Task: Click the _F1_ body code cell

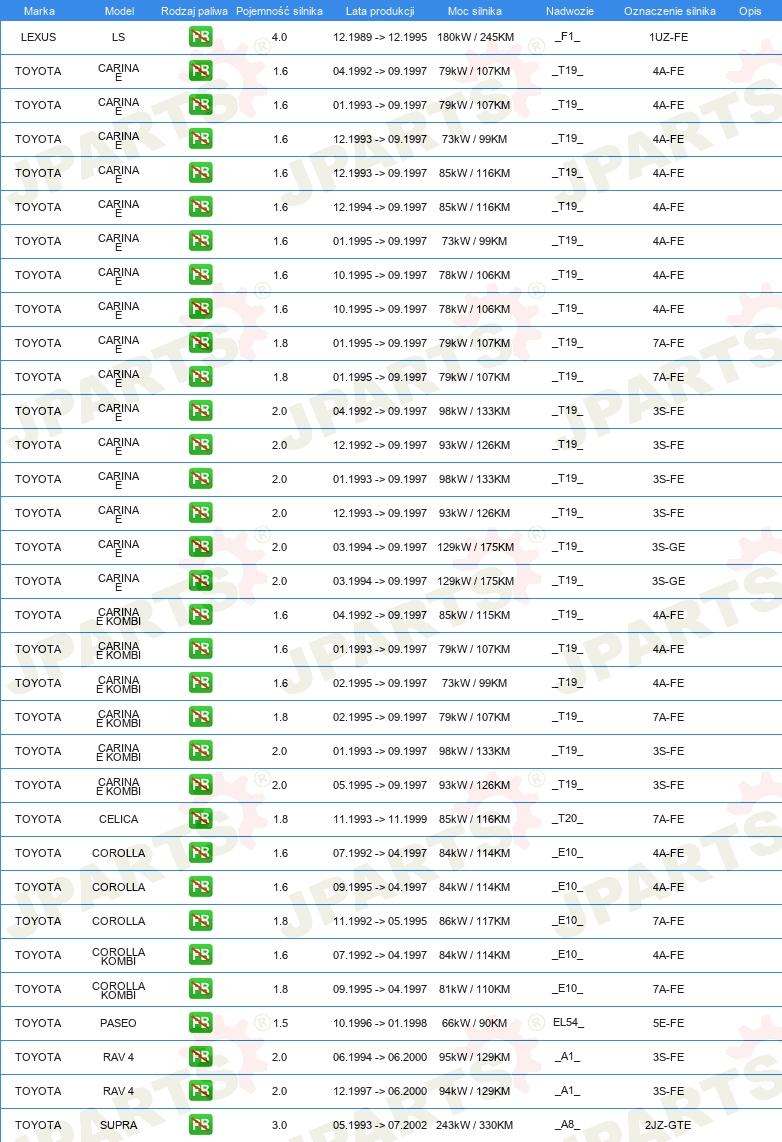Action: point(567,36)
